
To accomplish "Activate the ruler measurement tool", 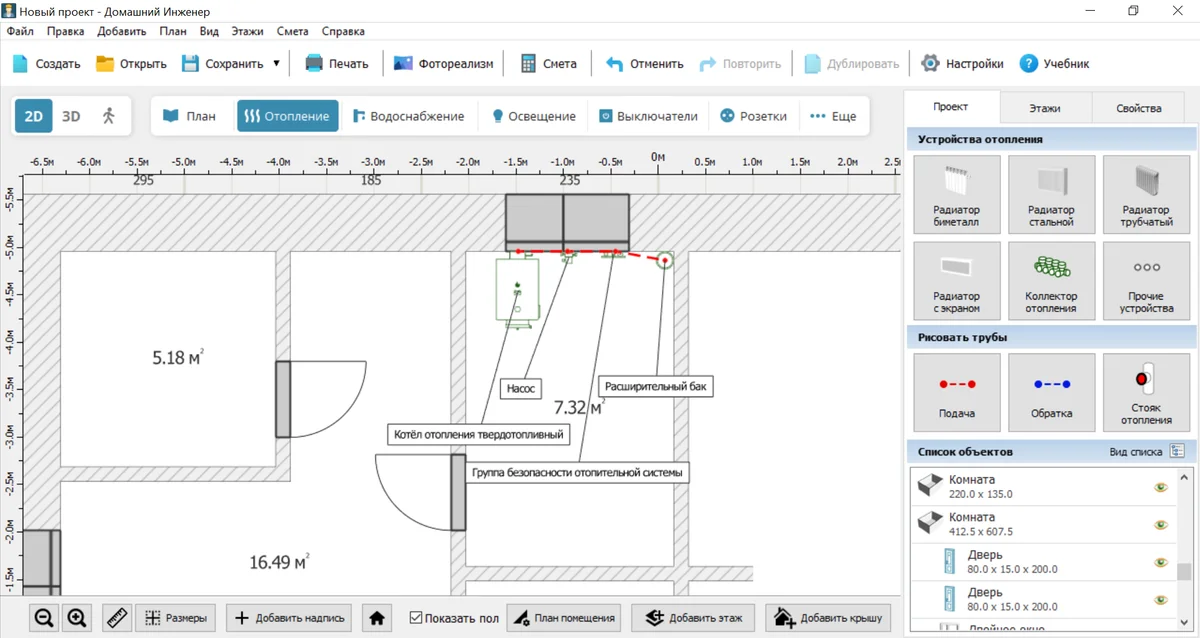I will 118,618.
